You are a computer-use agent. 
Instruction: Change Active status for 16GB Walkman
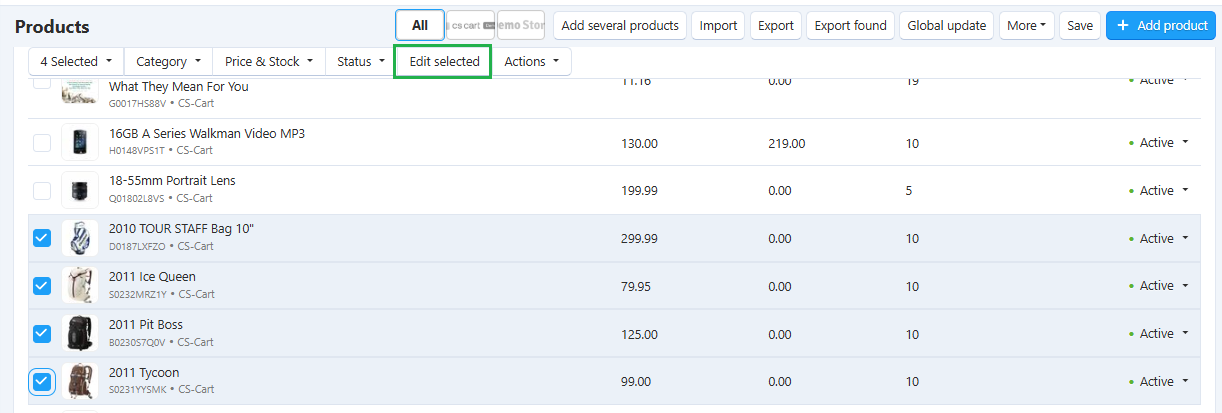(1160, 143)
